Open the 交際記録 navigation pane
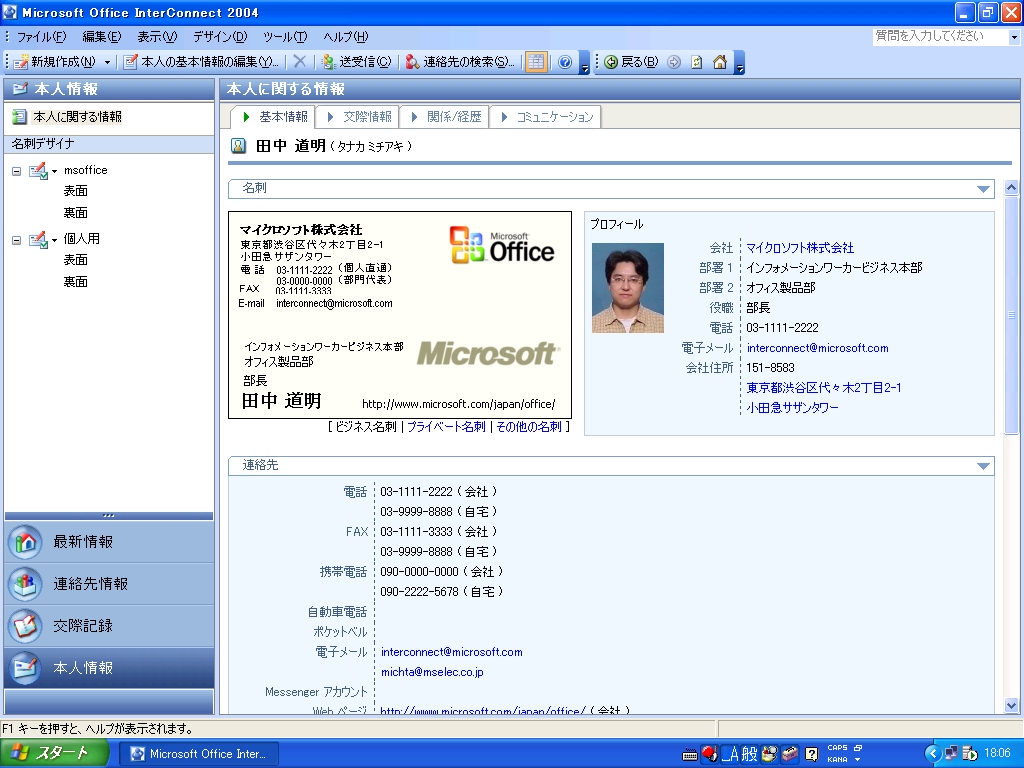This screenshot has height=768, width=1024. (x=109, y=626)
